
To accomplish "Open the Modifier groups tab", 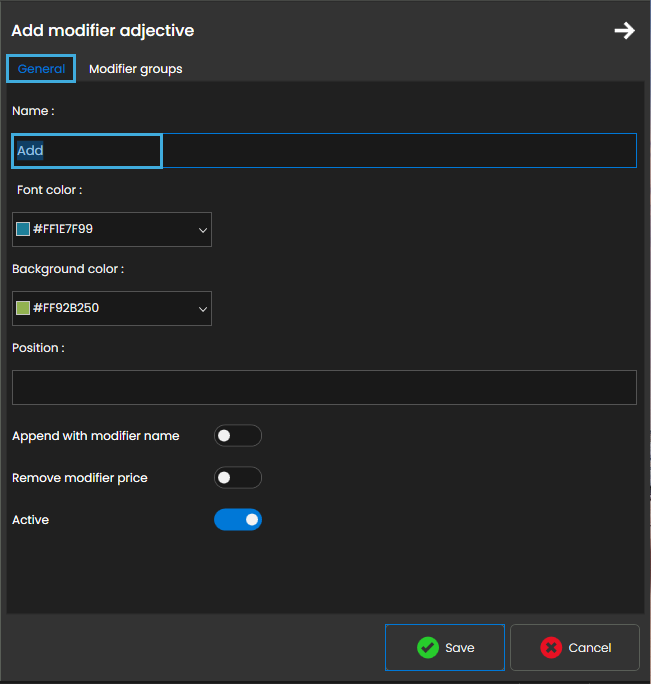I will click(135, 69).
